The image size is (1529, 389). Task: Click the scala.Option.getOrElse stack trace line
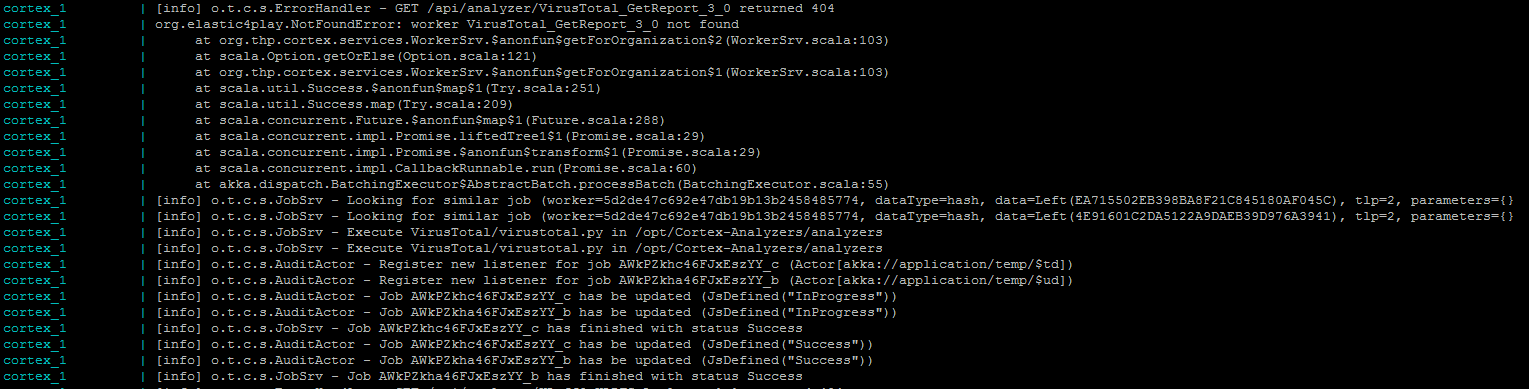pyautogui.click(x=354, y=56)
